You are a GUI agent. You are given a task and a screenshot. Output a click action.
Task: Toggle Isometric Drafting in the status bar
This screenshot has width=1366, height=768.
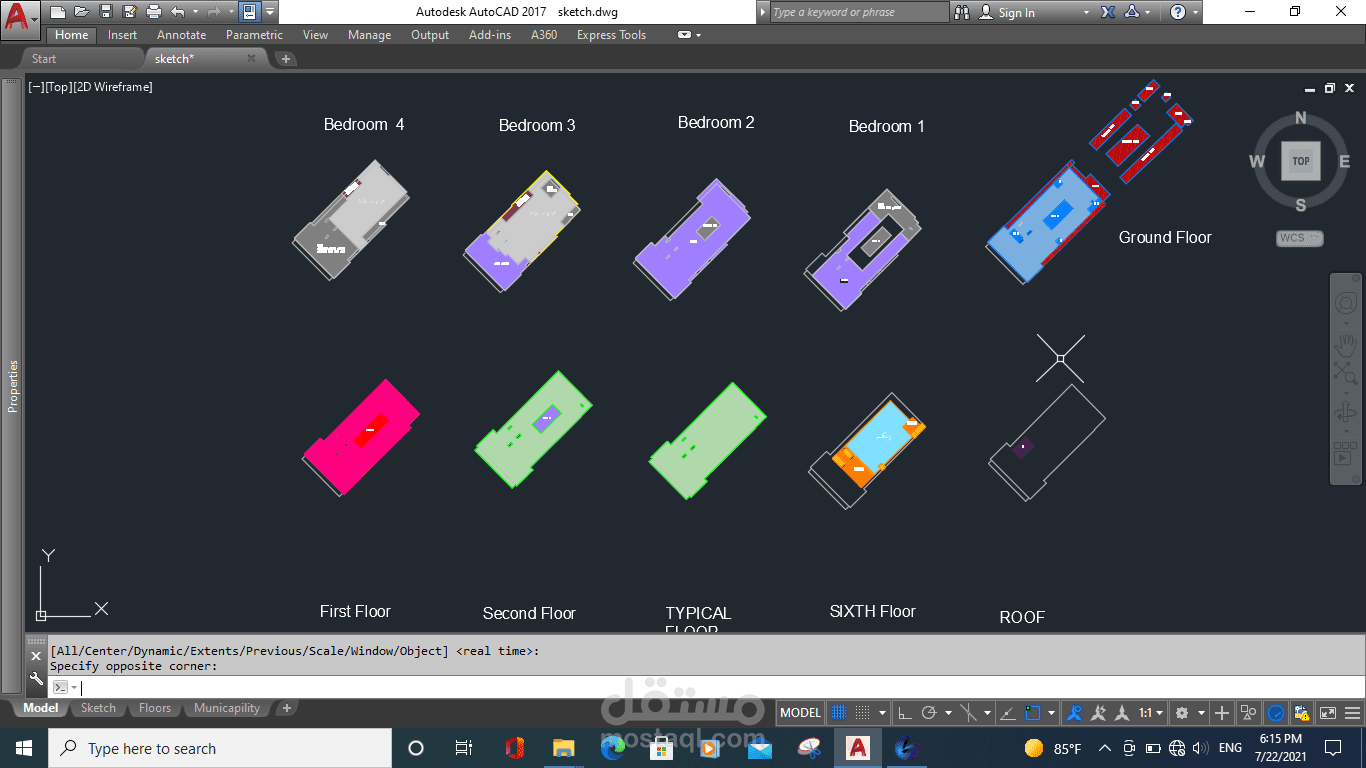coord(969,713)
